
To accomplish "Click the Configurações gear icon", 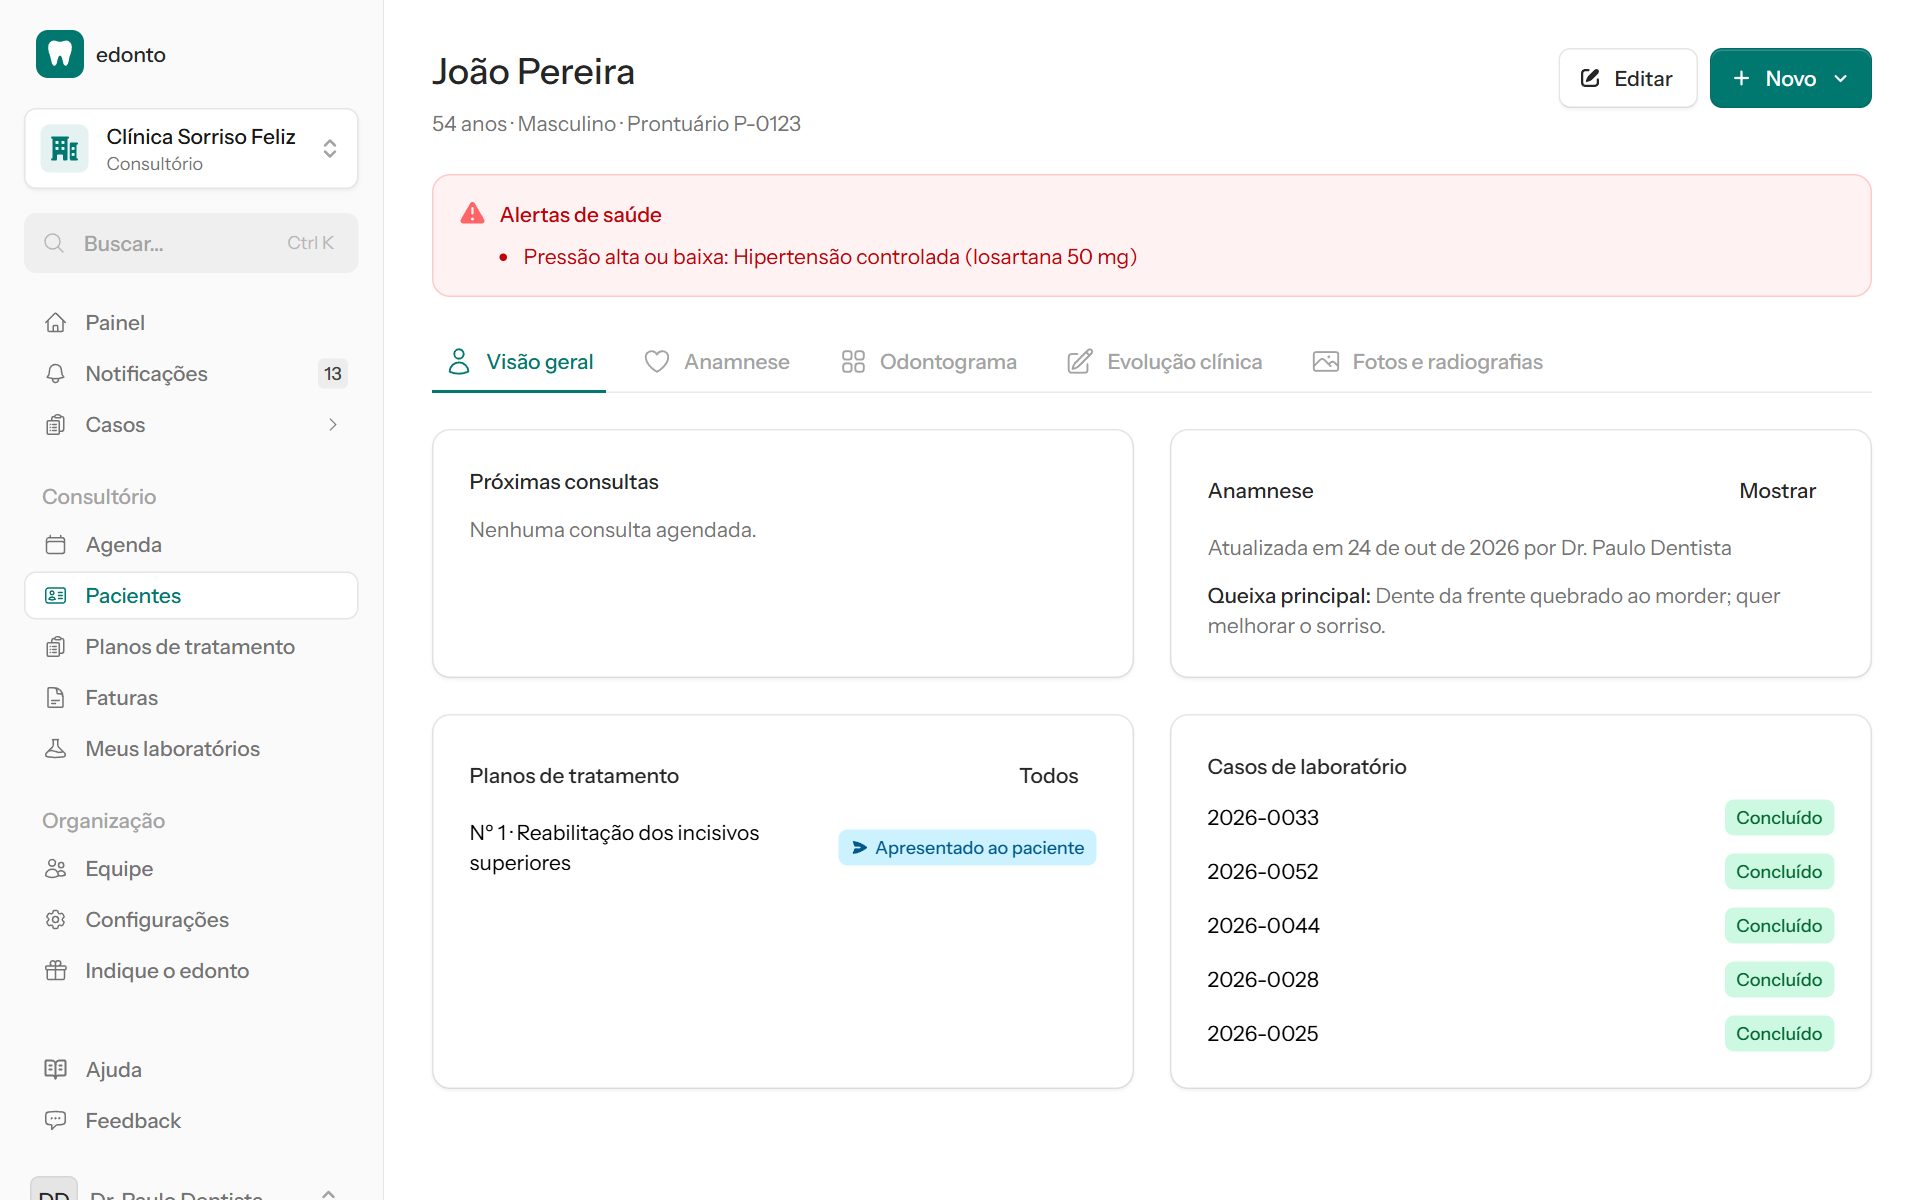I will tap(56, 920).
